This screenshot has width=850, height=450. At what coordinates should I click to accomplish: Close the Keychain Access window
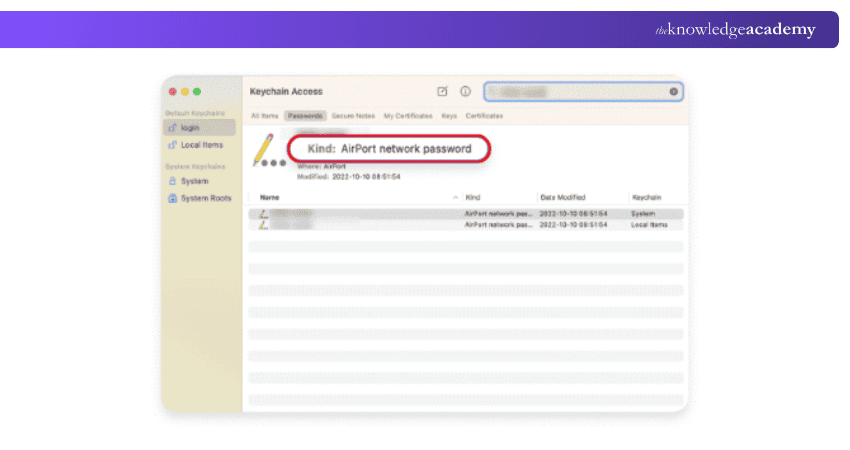pyautogui.click(x=173, y=92)
